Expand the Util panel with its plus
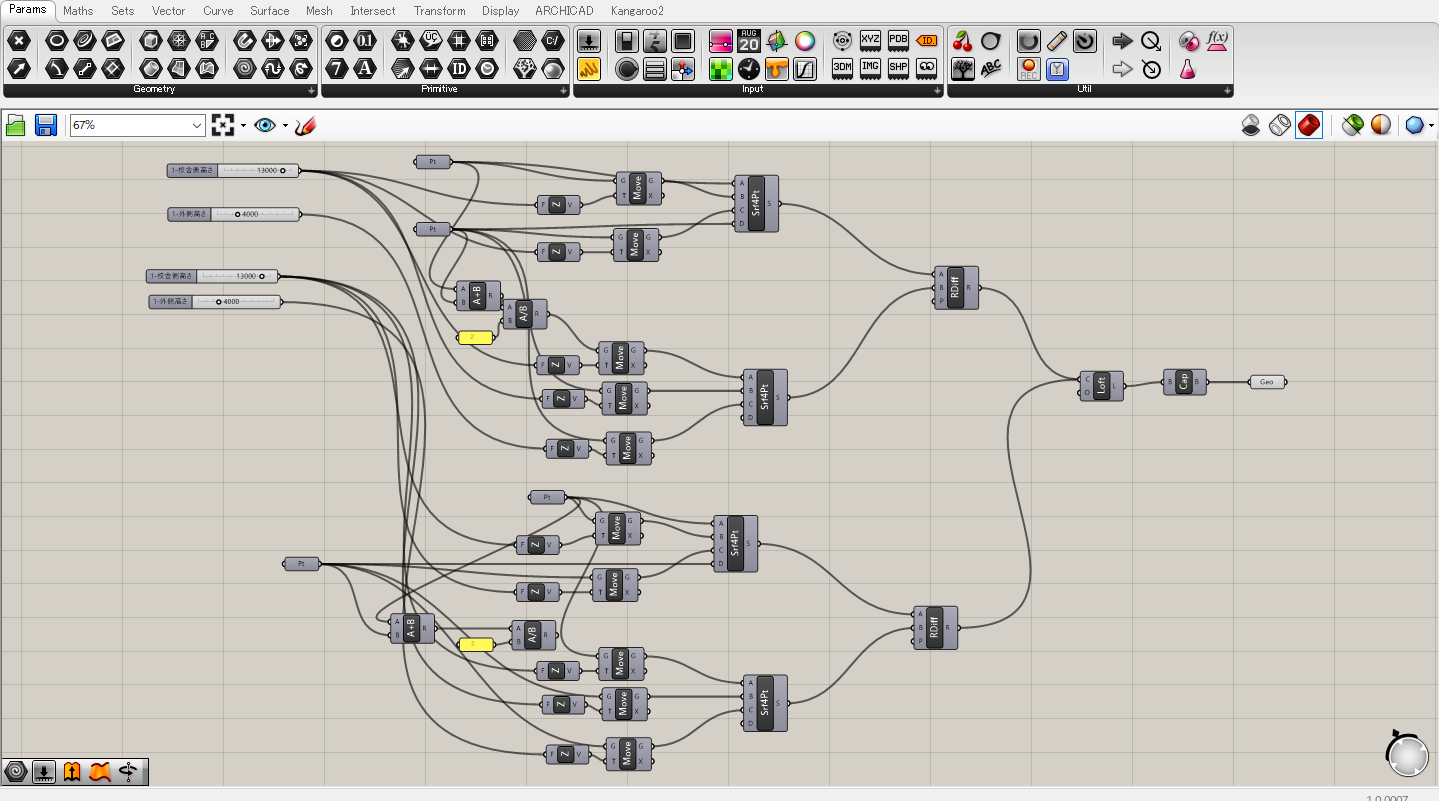 pyautogui.click(x=1227, y=90)
